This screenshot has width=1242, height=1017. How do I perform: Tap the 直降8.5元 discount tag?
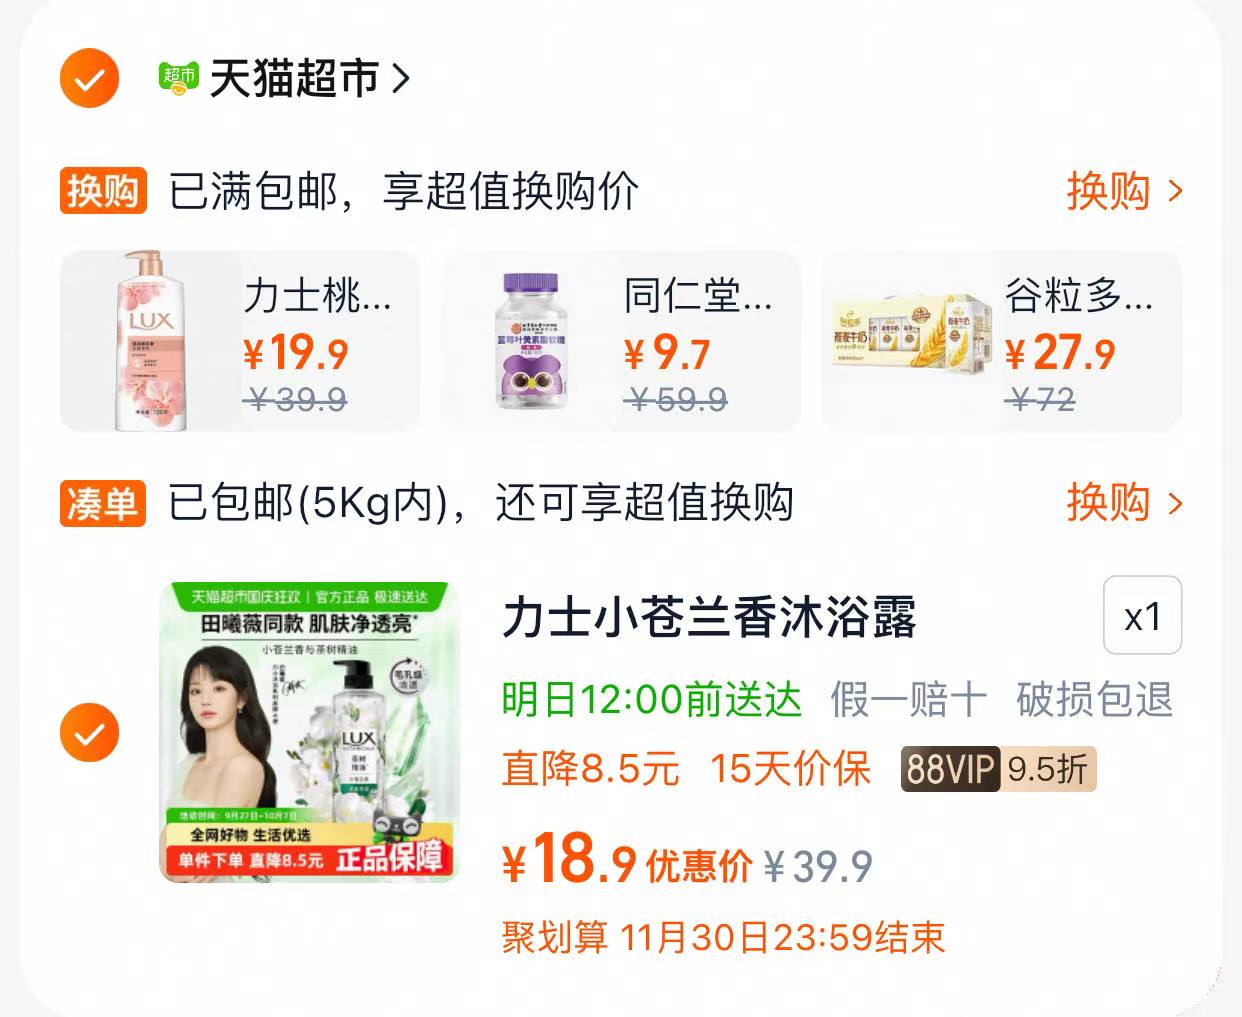(x=590, y=769)
